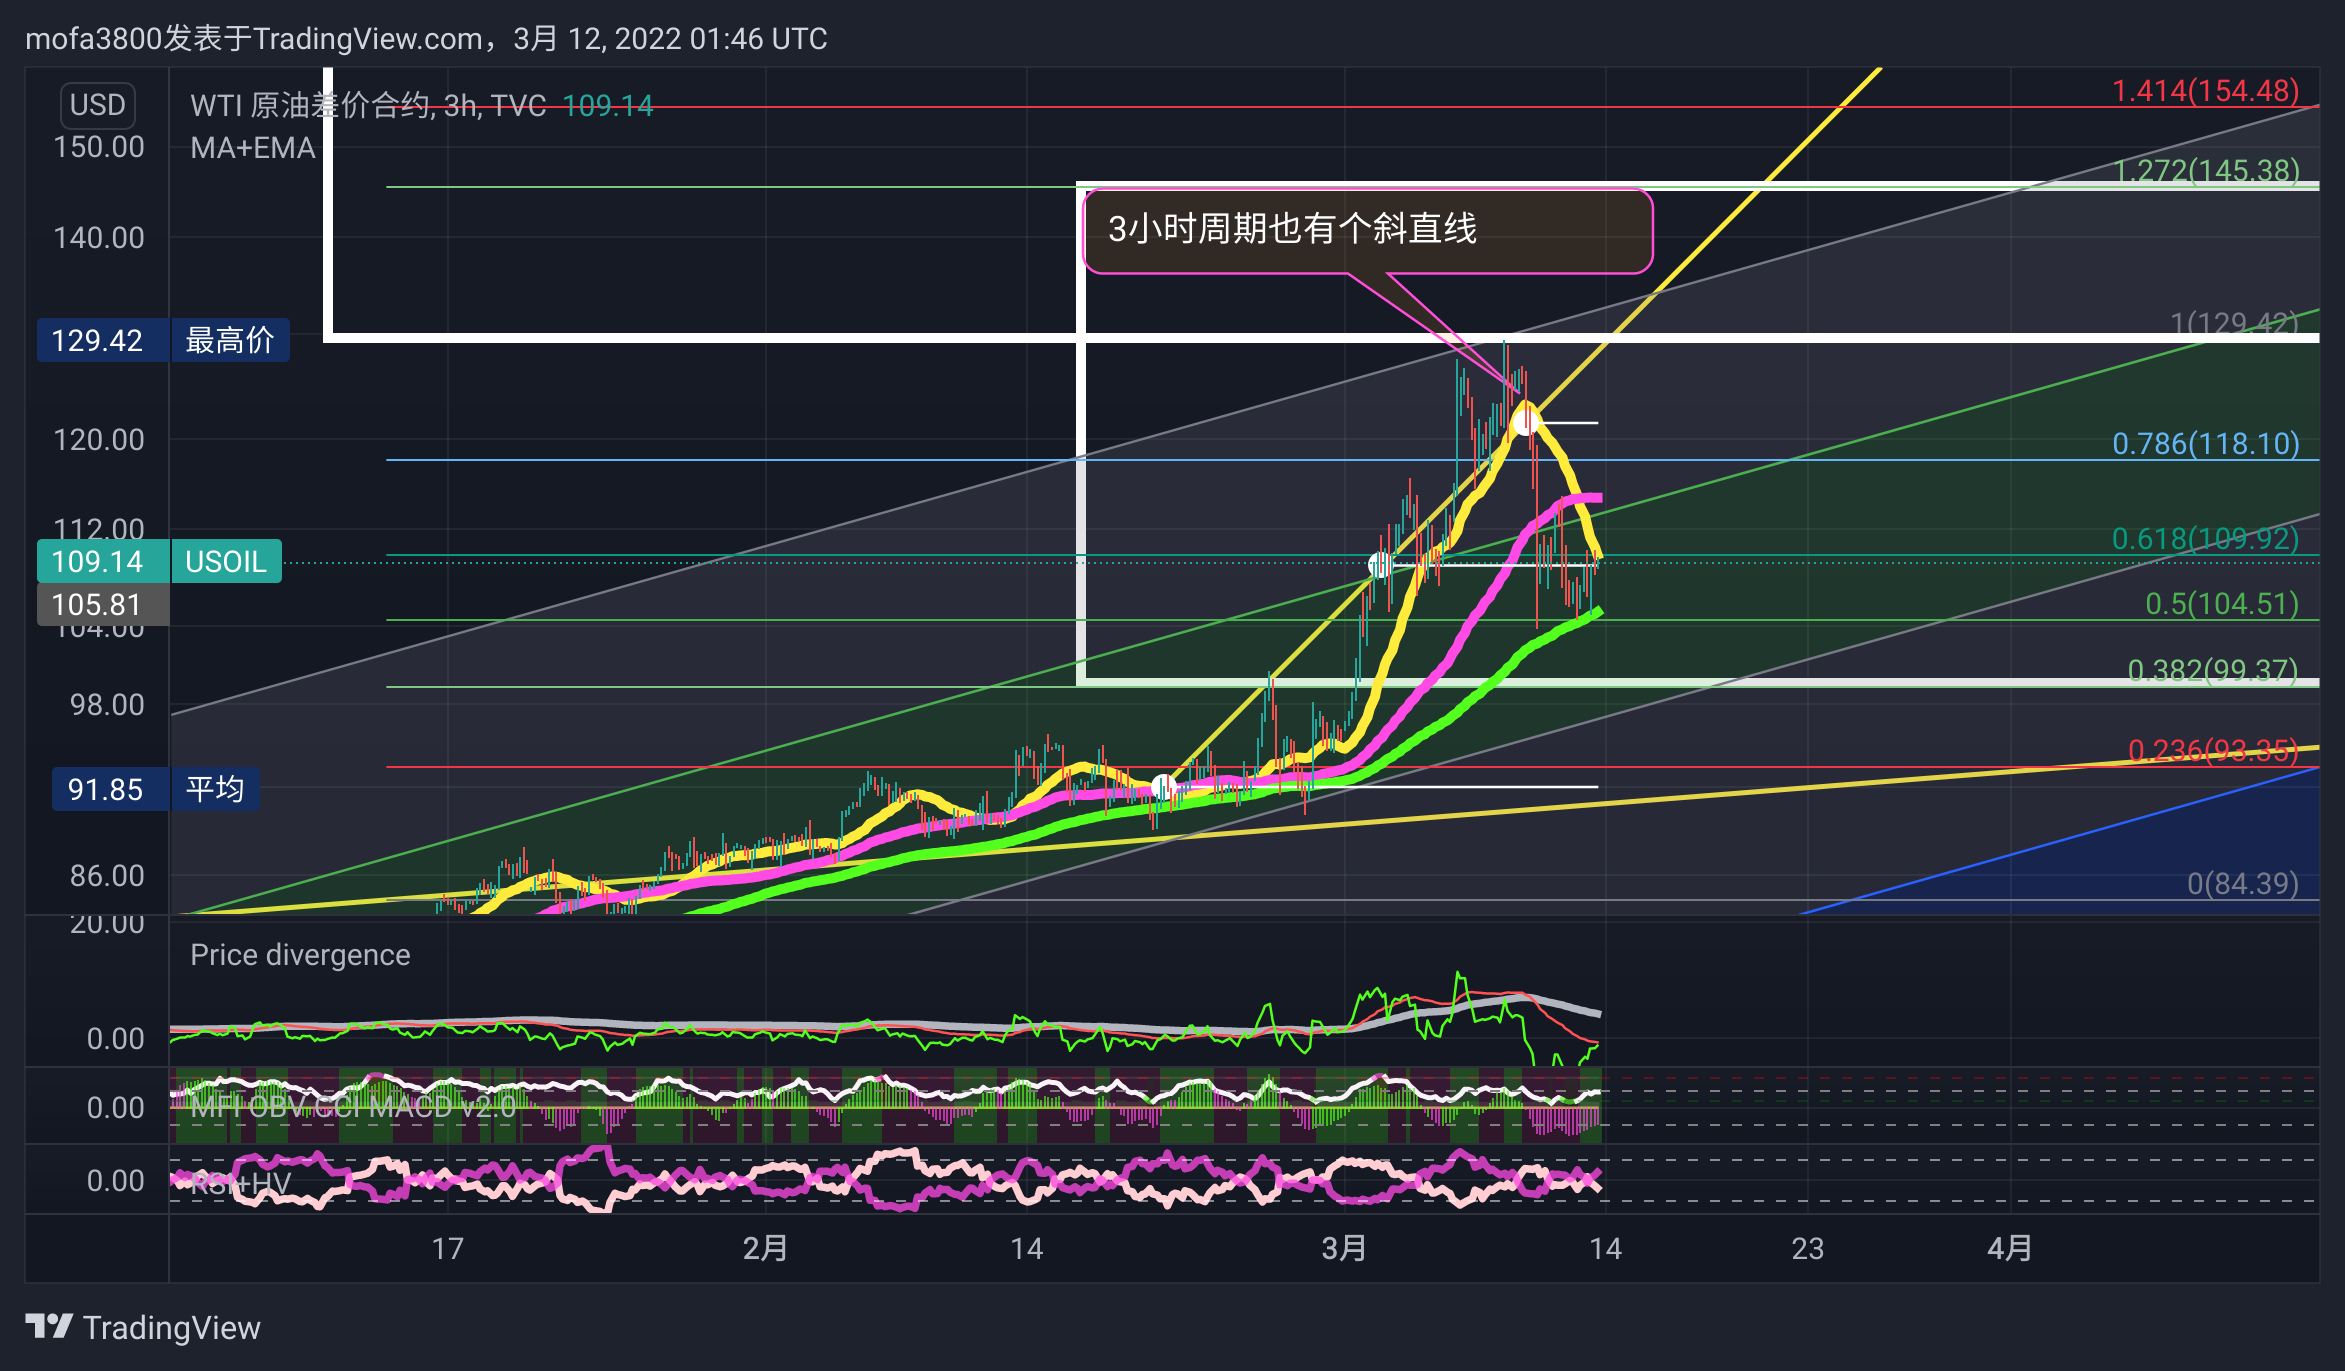Image resolution: width=2345 pixels, height=1371 pixels.
Task: Click the 91.85 average price label
Action: (x=109, y=789)
